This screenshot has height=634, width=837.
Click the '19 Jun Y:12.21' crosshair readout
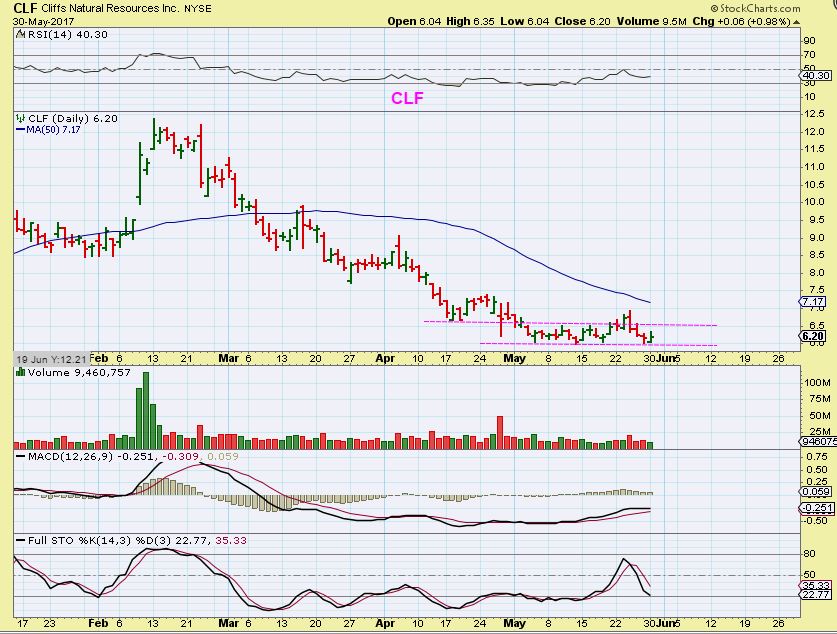[51, 359]
